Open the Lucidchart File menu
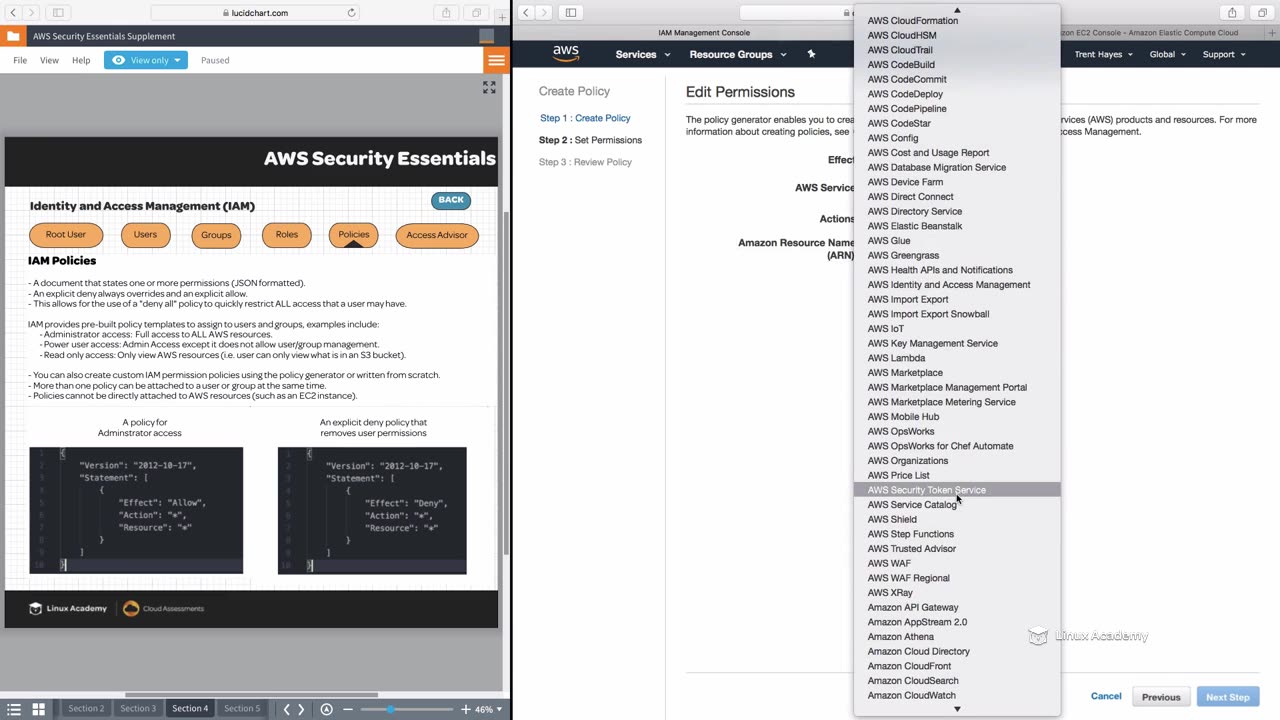Image resolution: width=1280 pixels, height=720 pixels. point(20,60)
